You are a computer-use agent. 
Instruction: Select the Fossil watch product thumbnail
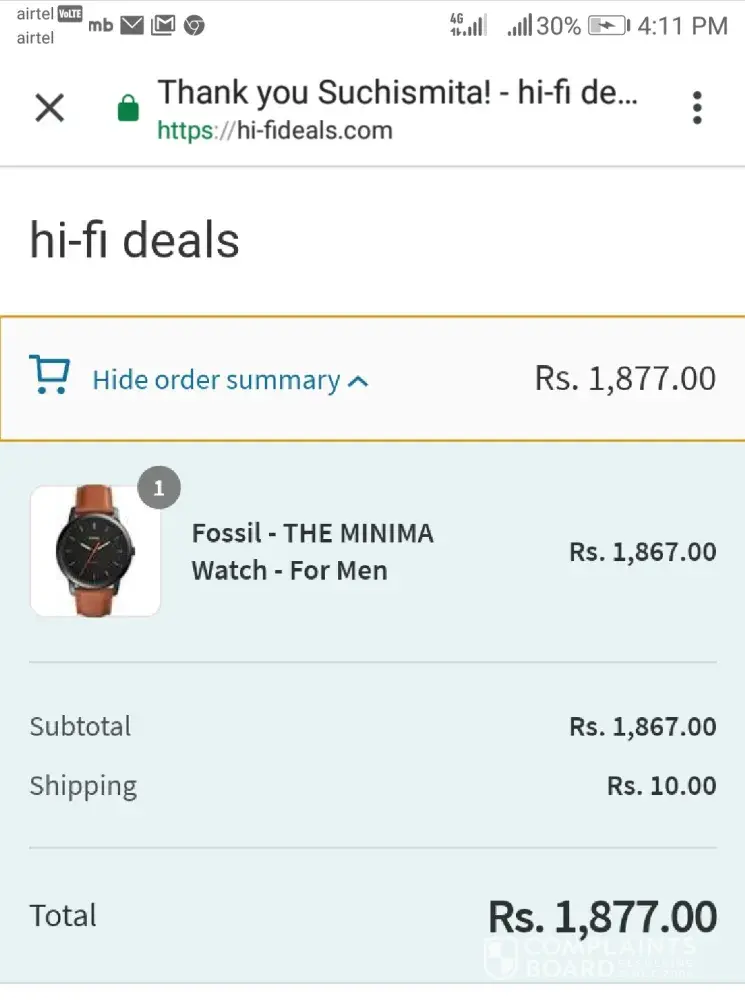(95, 551)
